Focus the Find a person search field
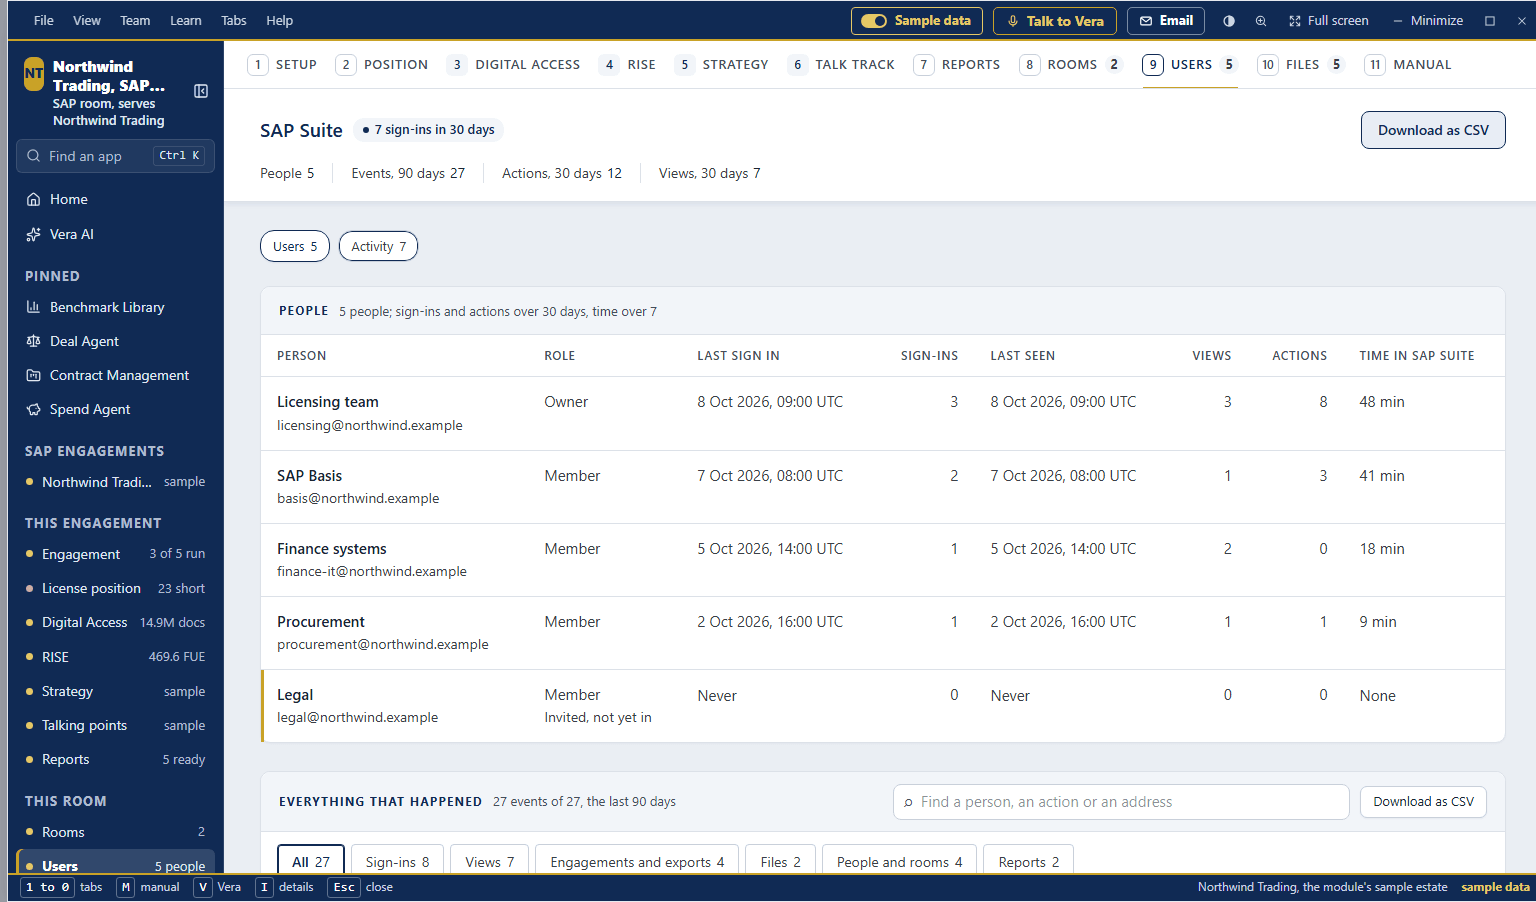 click(x=1121, y=802)
